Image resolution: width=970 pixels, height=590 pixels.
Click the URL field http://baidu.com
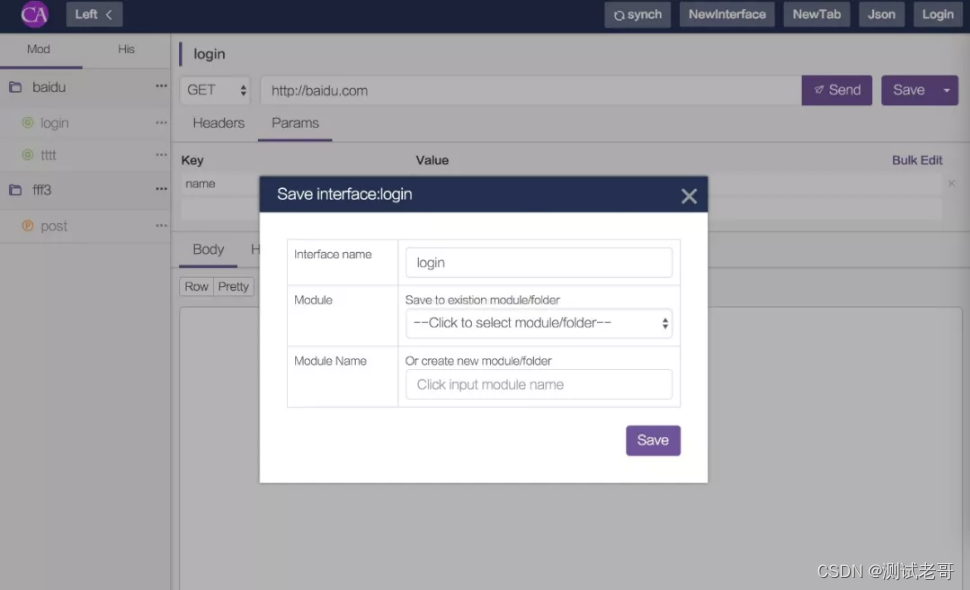coord(530,90)
